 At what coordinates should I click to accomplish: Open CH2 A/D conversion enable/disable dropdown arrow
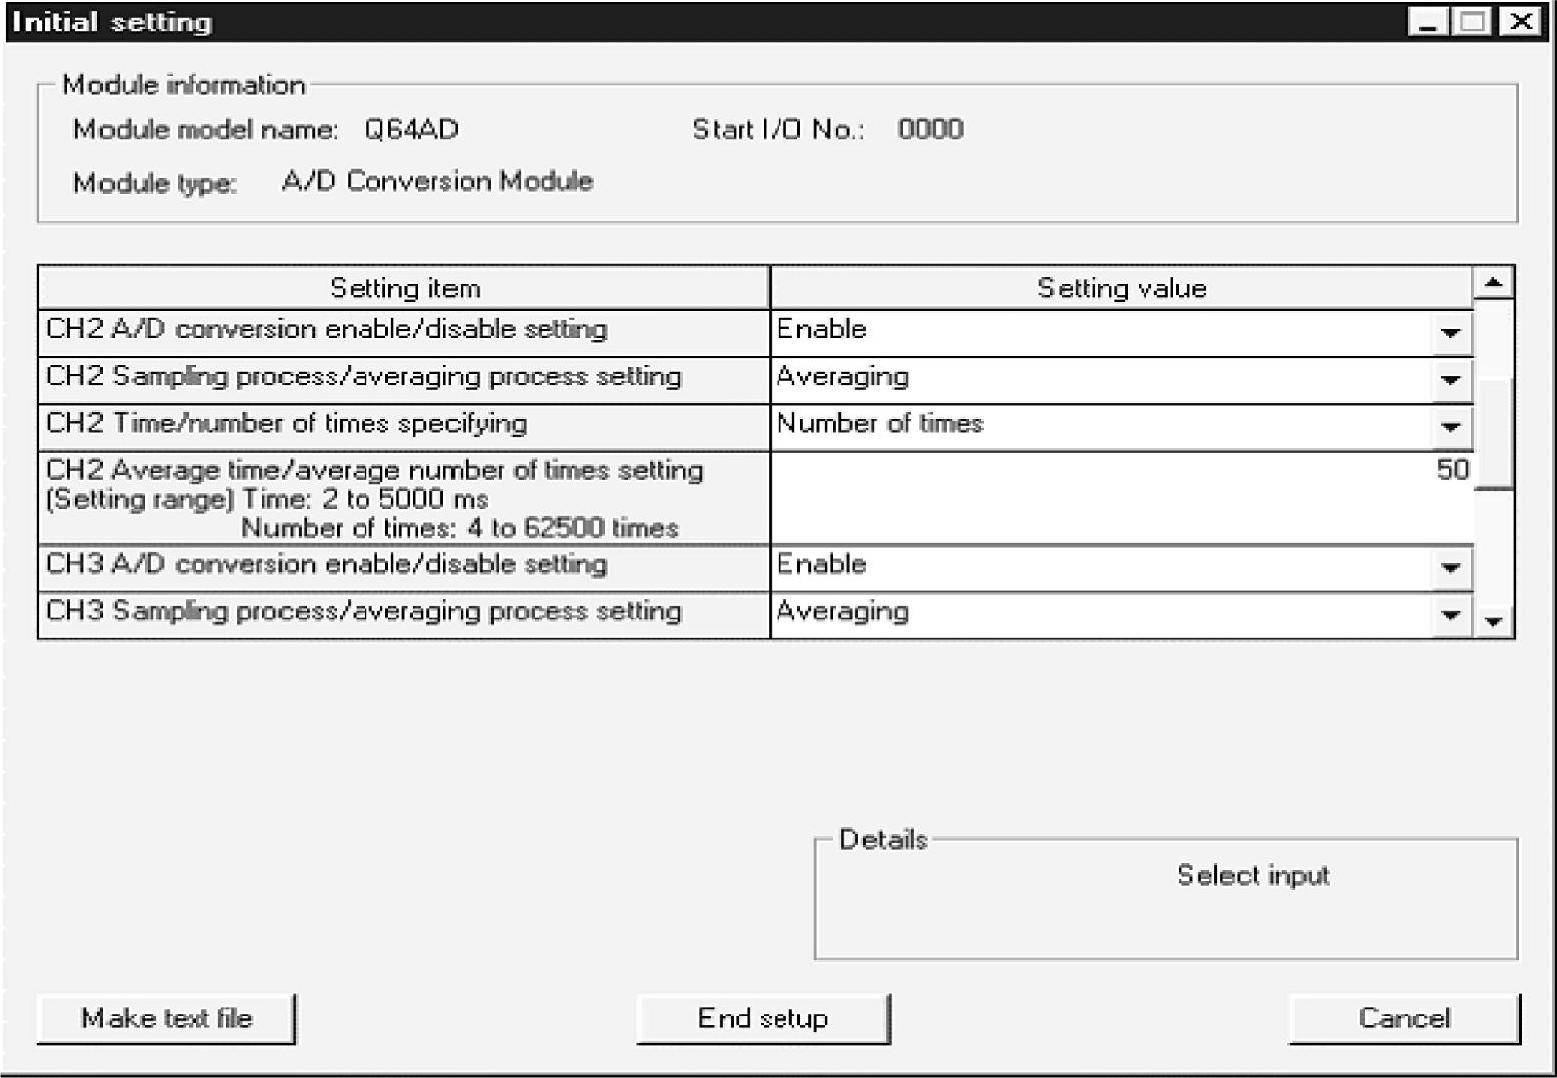tap(1450, 333)
